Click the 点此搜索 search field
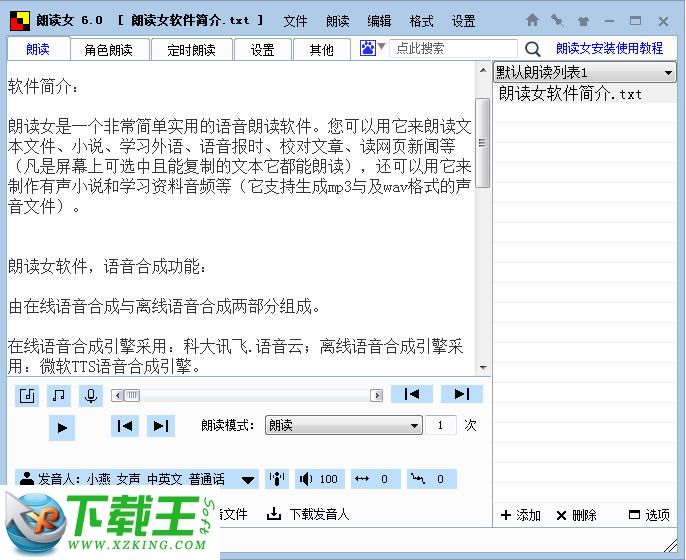Viewport: 686px width, 560px height. click(453, 48)
